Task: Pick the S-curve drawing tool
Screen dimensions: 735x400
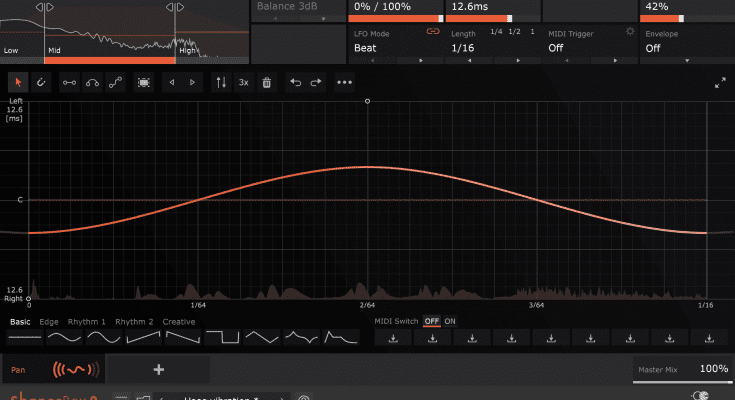Action: point(116,82)
